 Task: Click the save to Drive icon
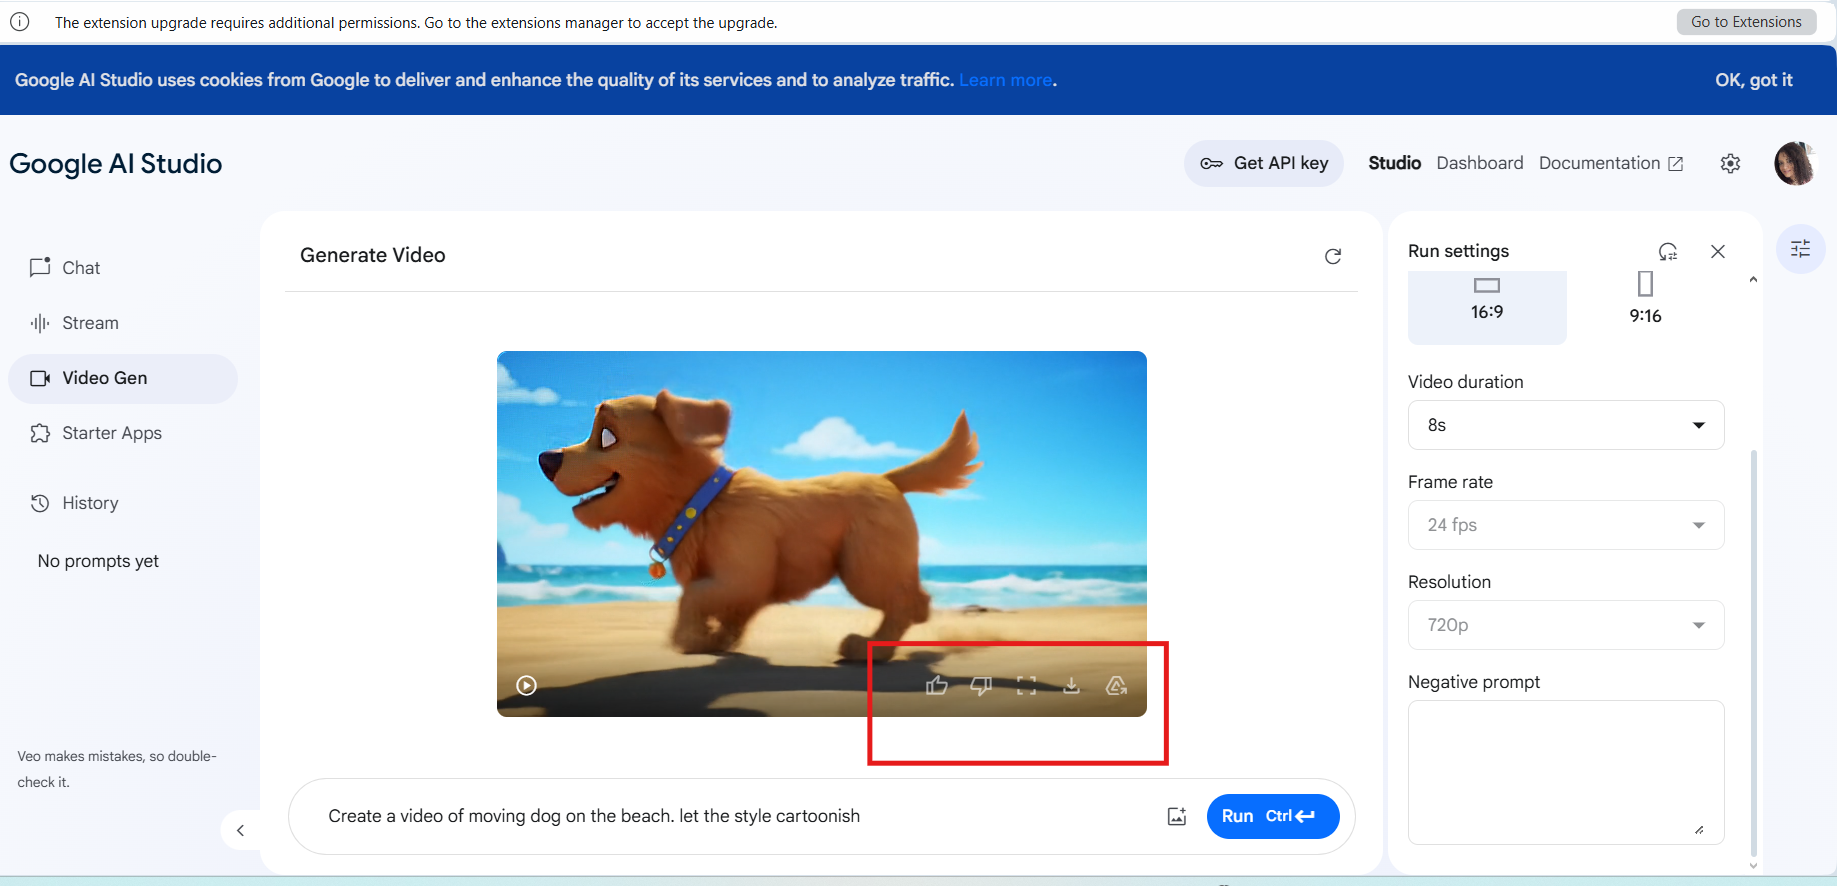click(1116, 685)
